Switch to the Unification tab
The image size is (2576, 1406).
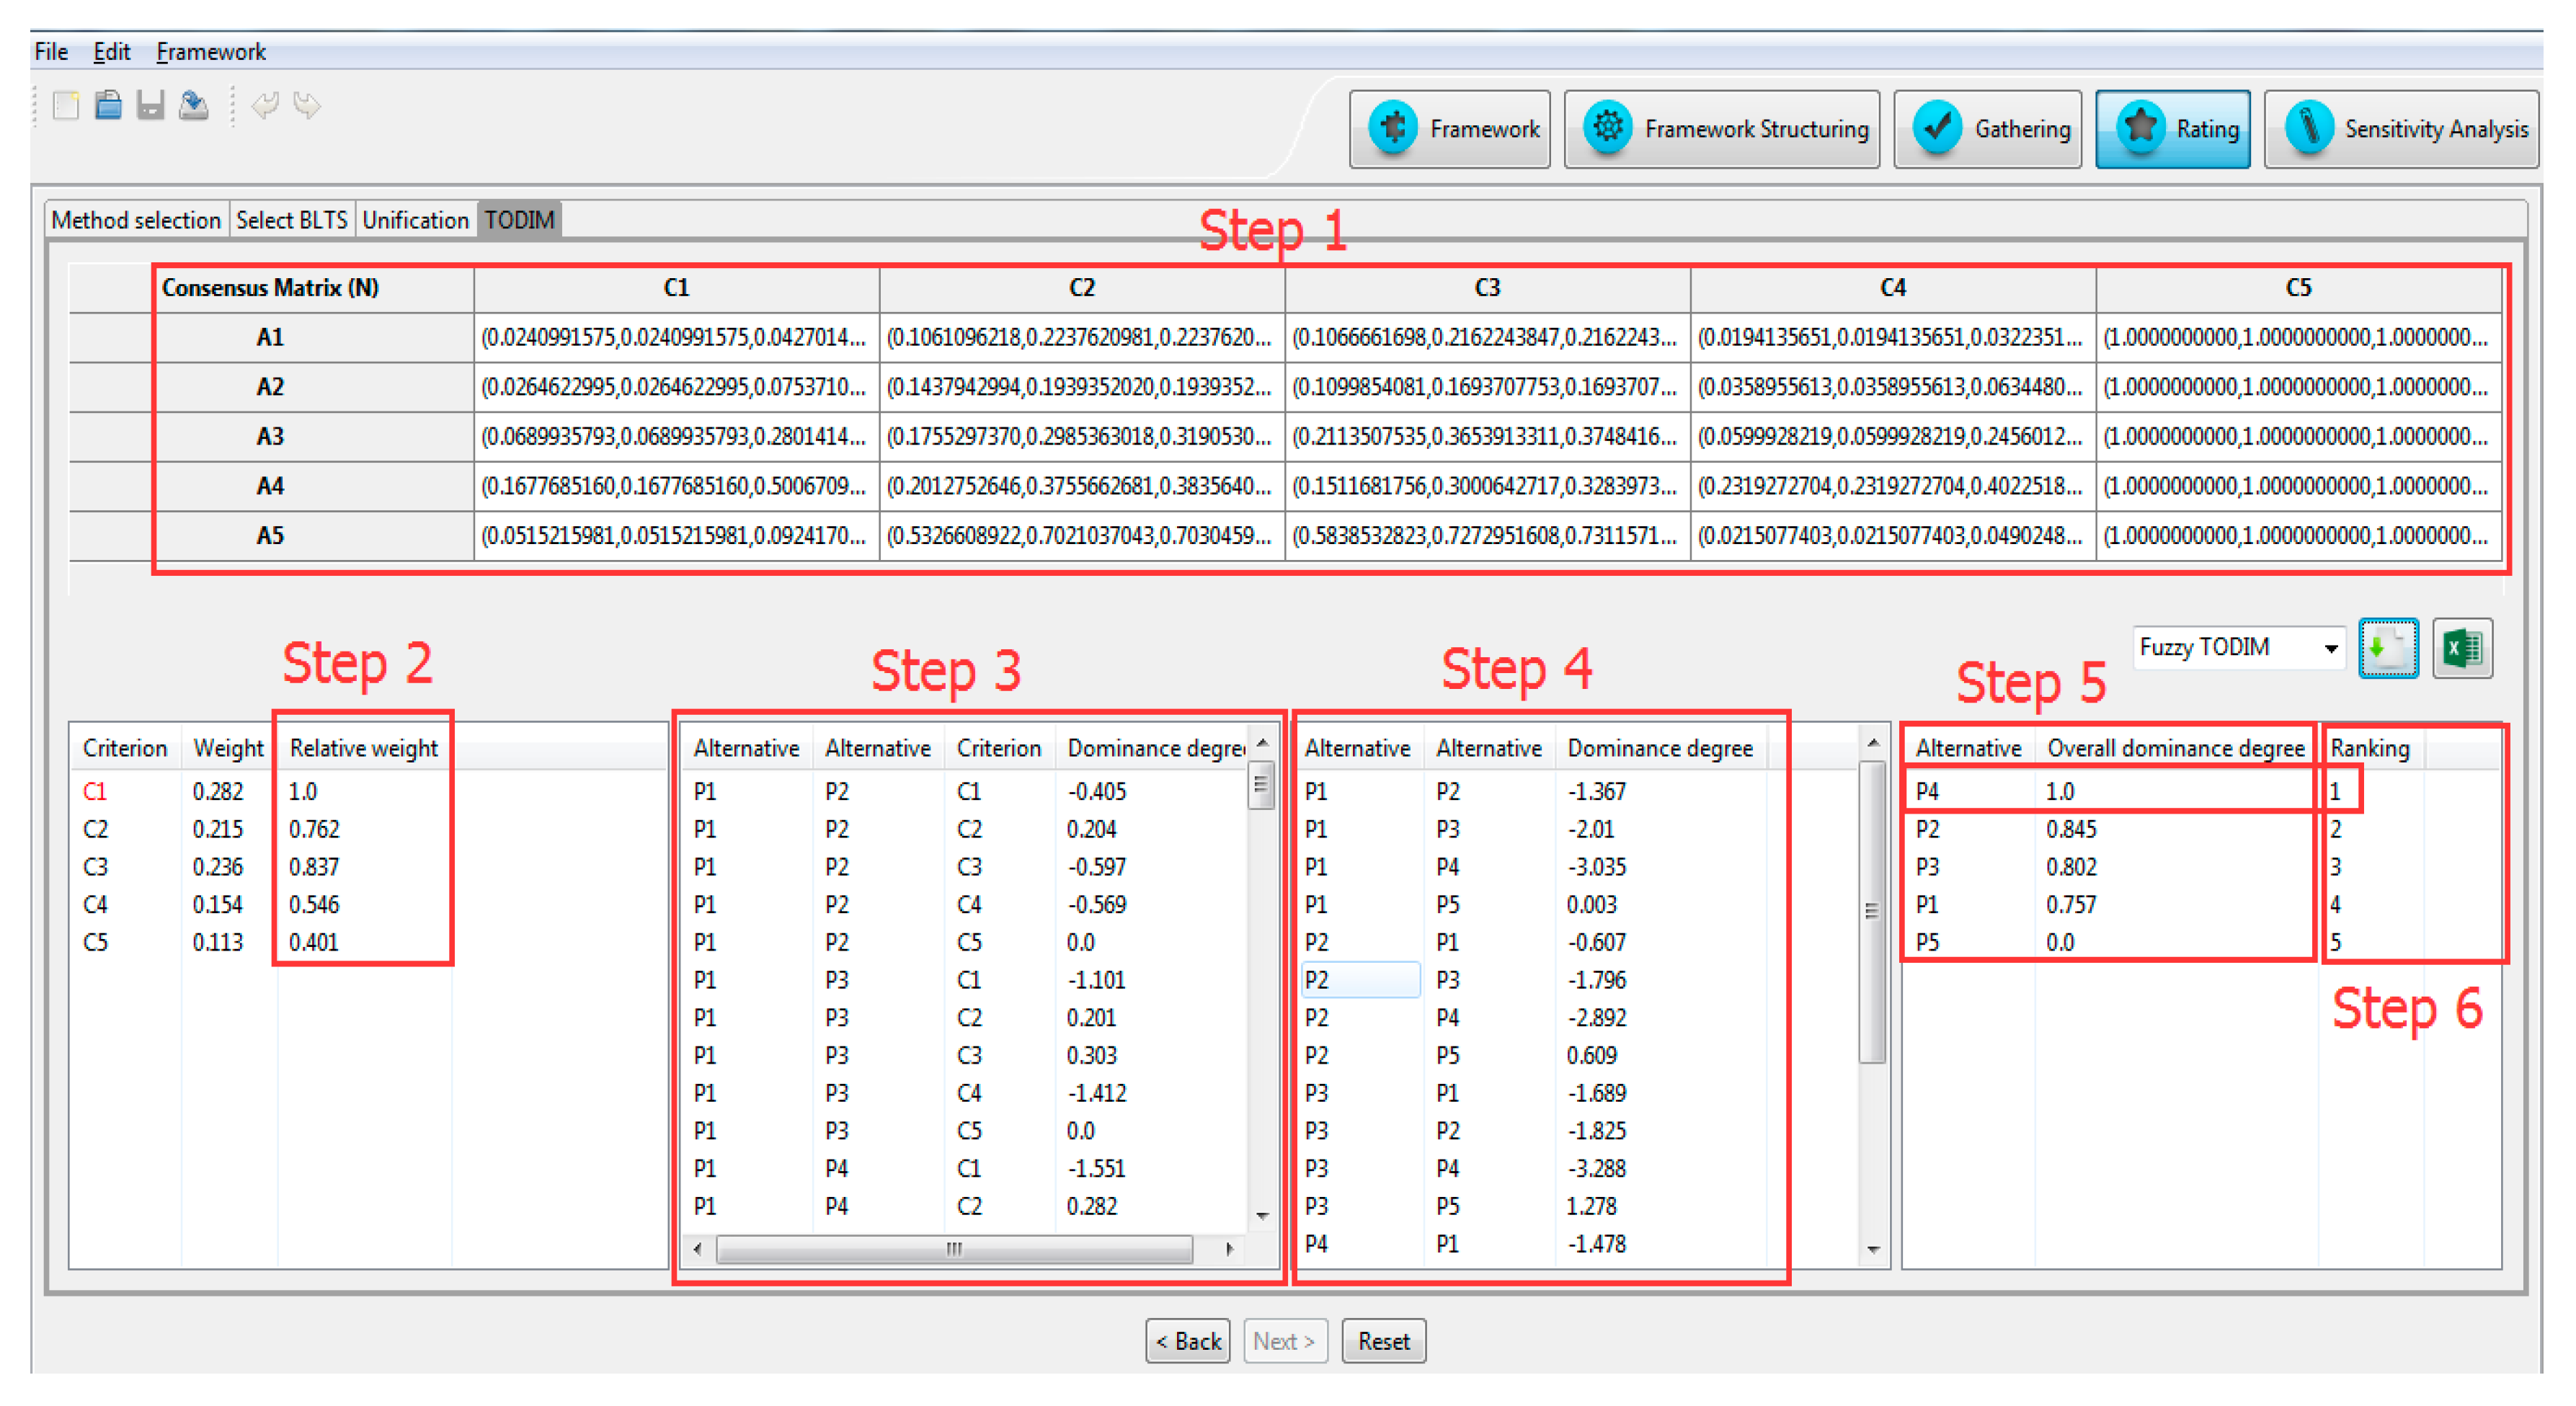pyautogui.click(x=415, y=220)
